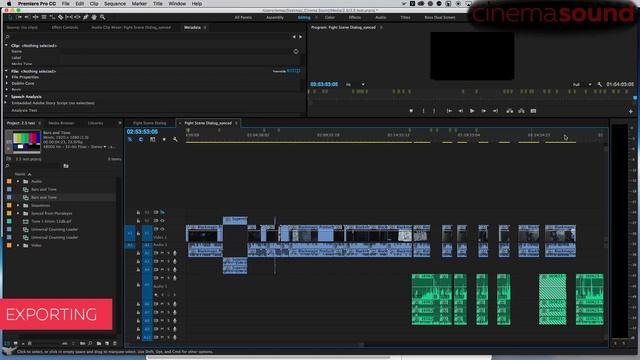
Task: Switch to the Effect Controls tab
Action: point(64,27)
